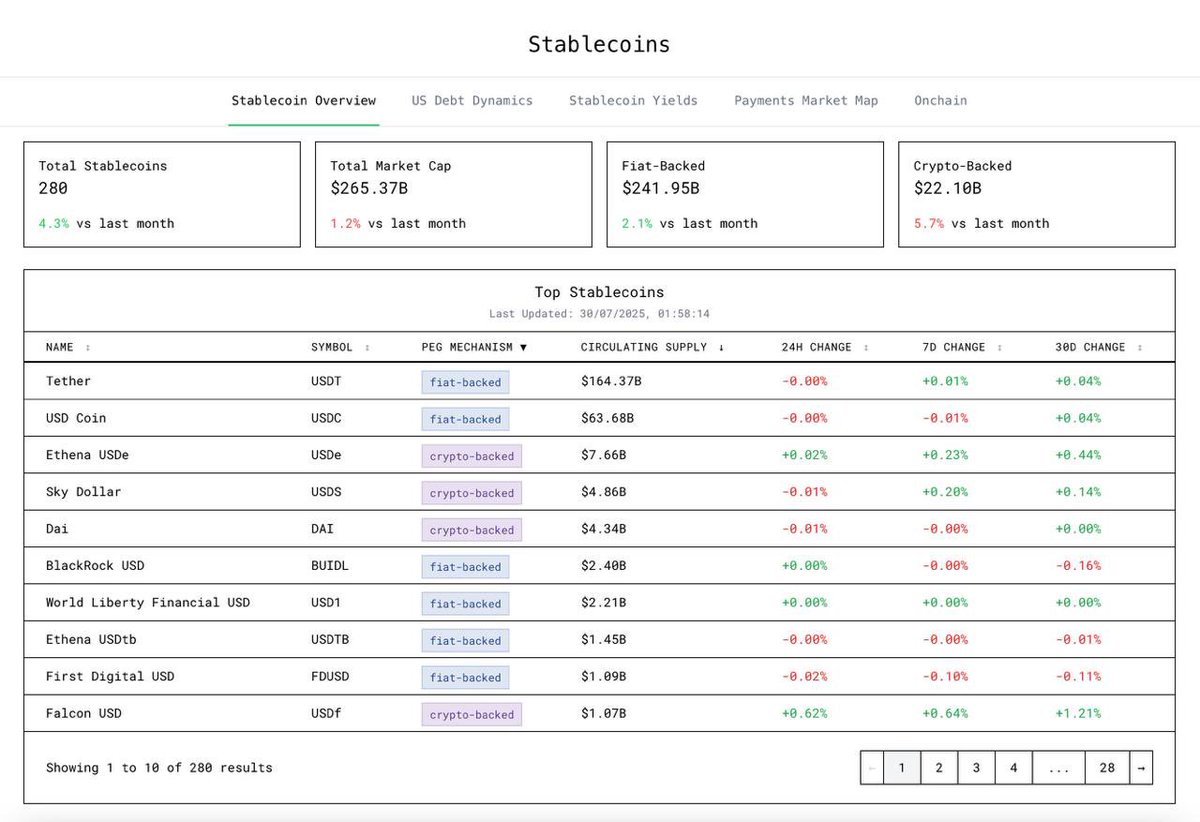Click the First Digital USD name
This screenshot has width=1200, height=822.
[110, 677]
